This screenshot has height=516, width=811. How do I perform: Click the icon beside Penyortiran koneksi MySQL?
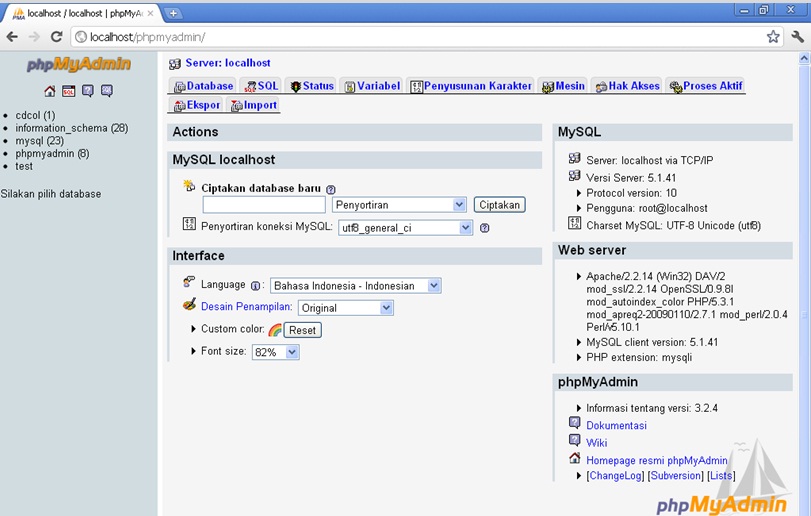[189, 224]
